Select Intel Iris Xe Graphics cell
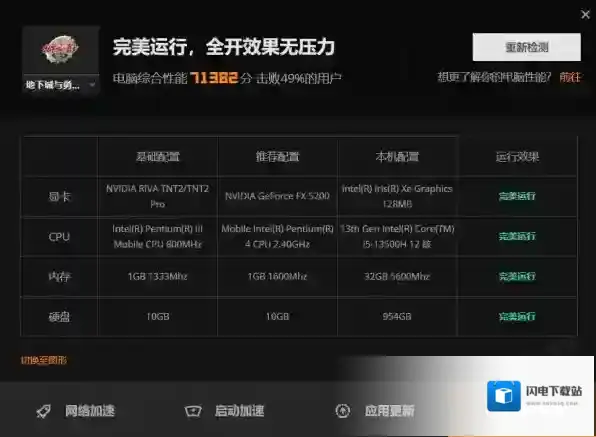The height and width of the screenshot is (437, 596). click(x=397, y=196)
